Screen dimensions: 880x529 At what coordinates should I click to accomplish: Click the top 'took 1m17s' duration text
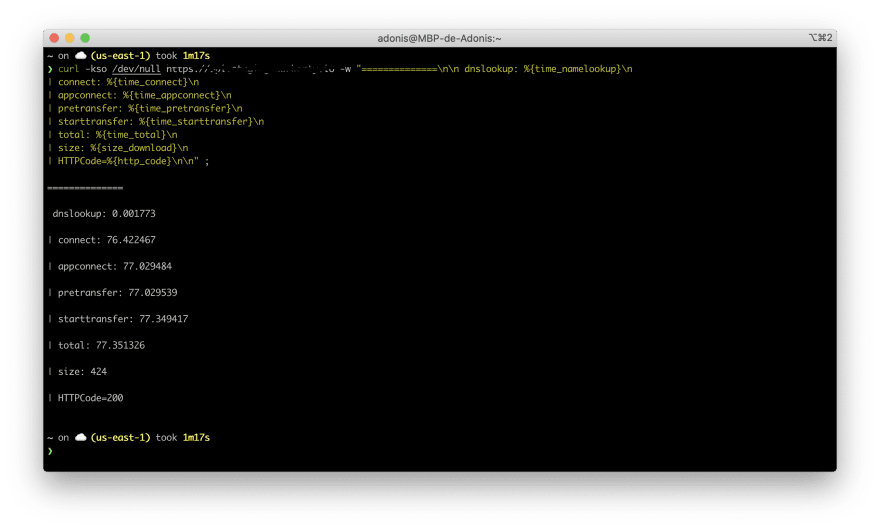[183, 56]
